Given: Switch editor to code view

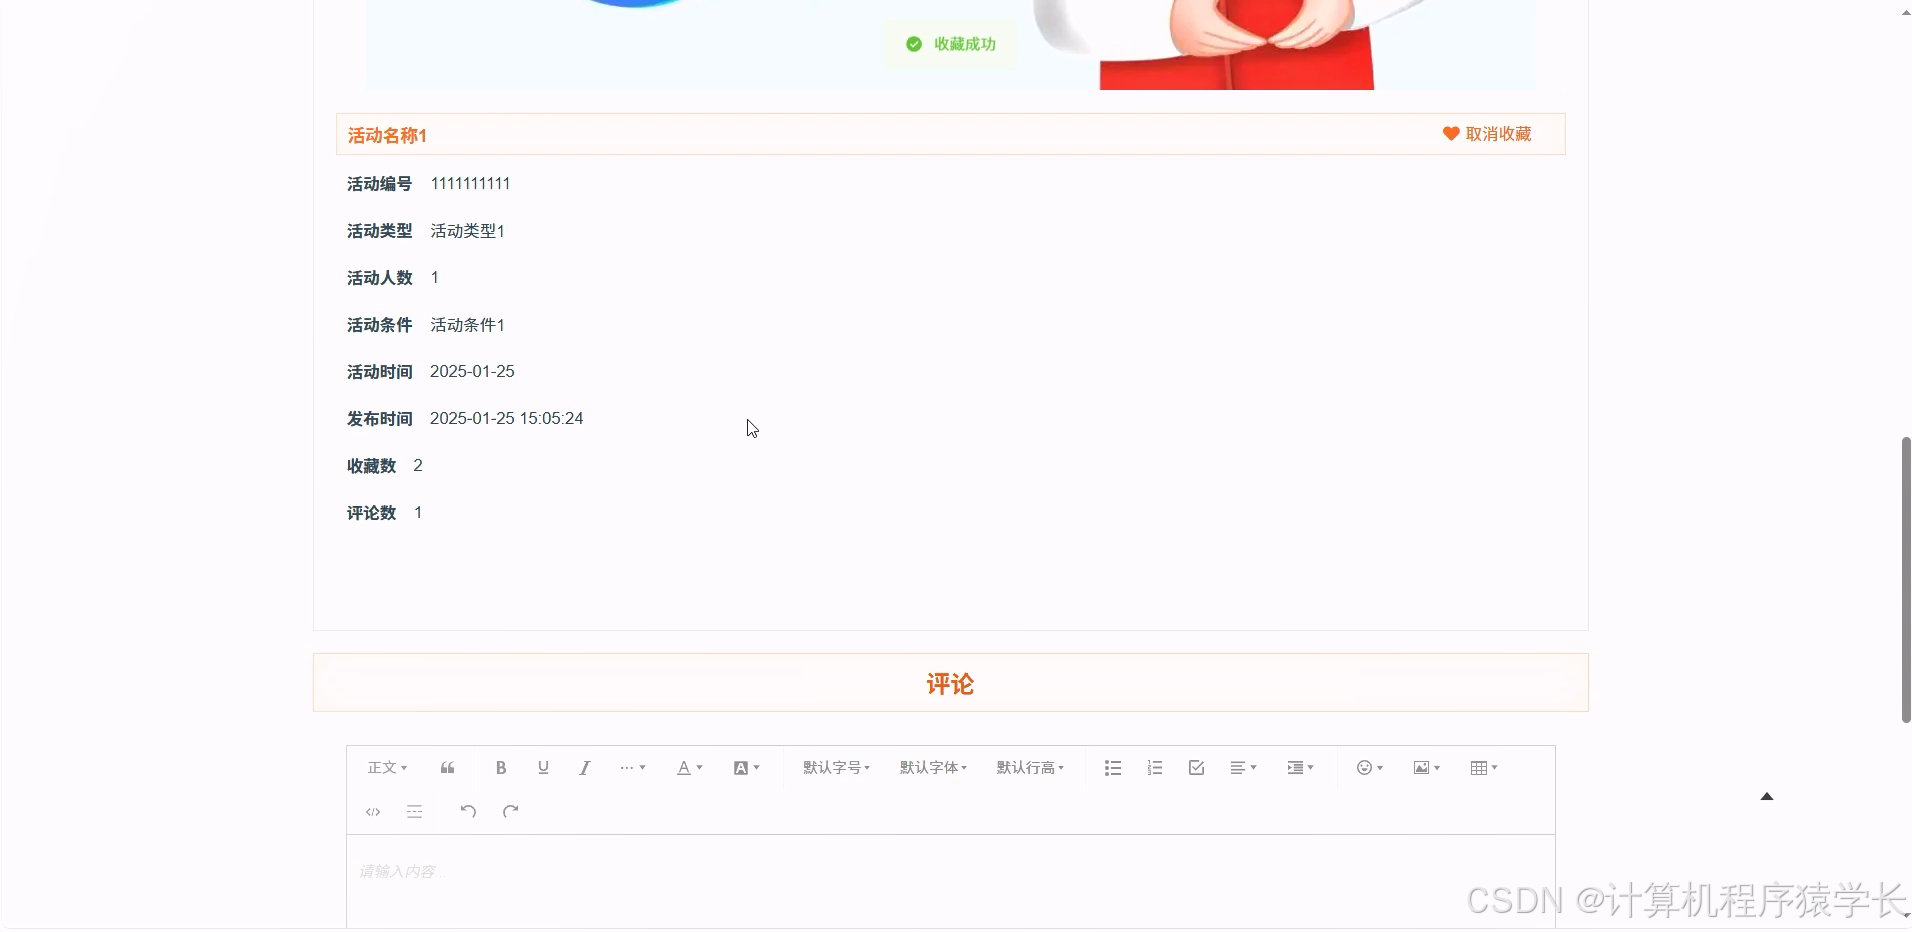Looking at the screenshot, I should pos(372,811).
